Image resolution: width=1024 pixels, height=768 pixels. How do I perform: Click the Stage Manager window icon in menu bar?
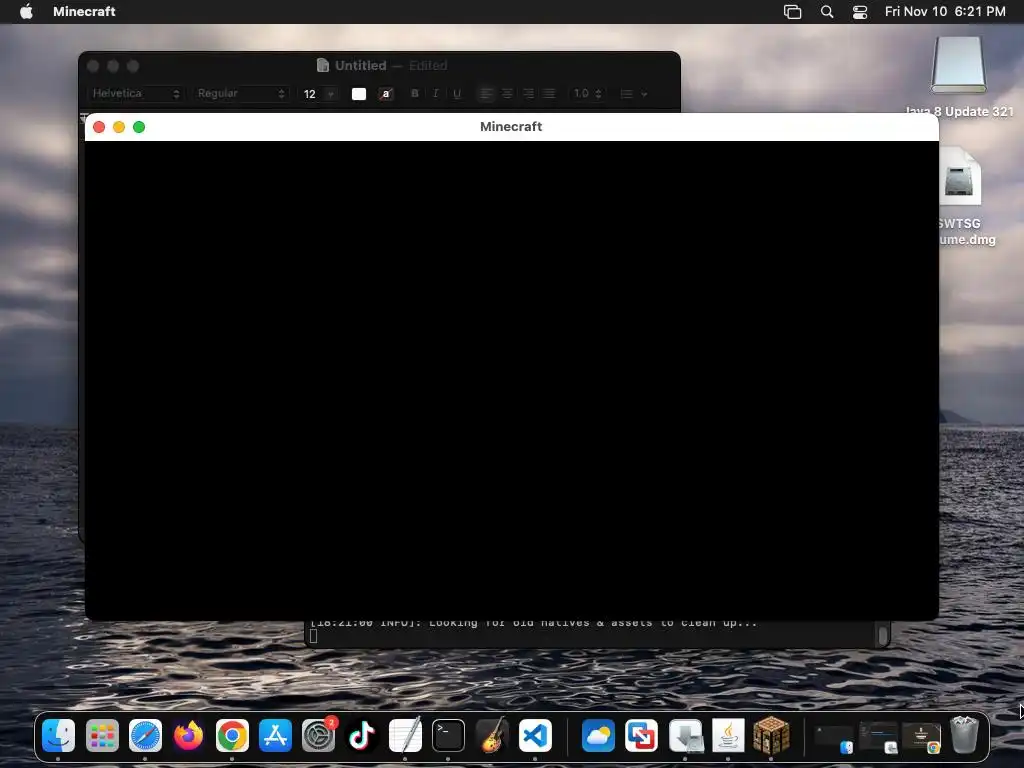(x=792, y=11)
